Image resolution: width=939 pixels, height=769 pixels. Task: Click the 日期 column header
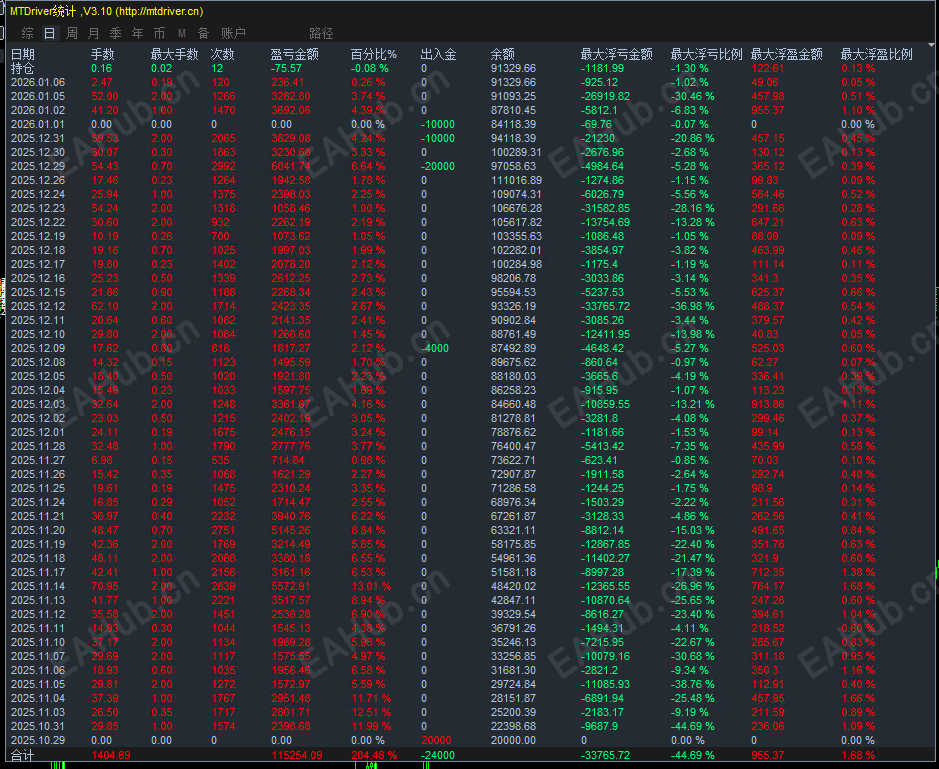[23, 55]
